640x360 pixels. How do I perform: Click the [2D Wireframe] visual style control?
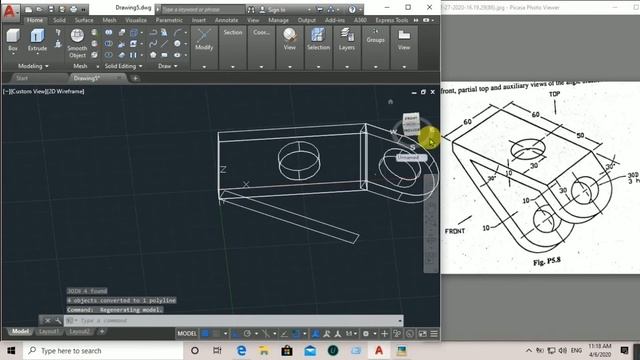click(65, 91)
